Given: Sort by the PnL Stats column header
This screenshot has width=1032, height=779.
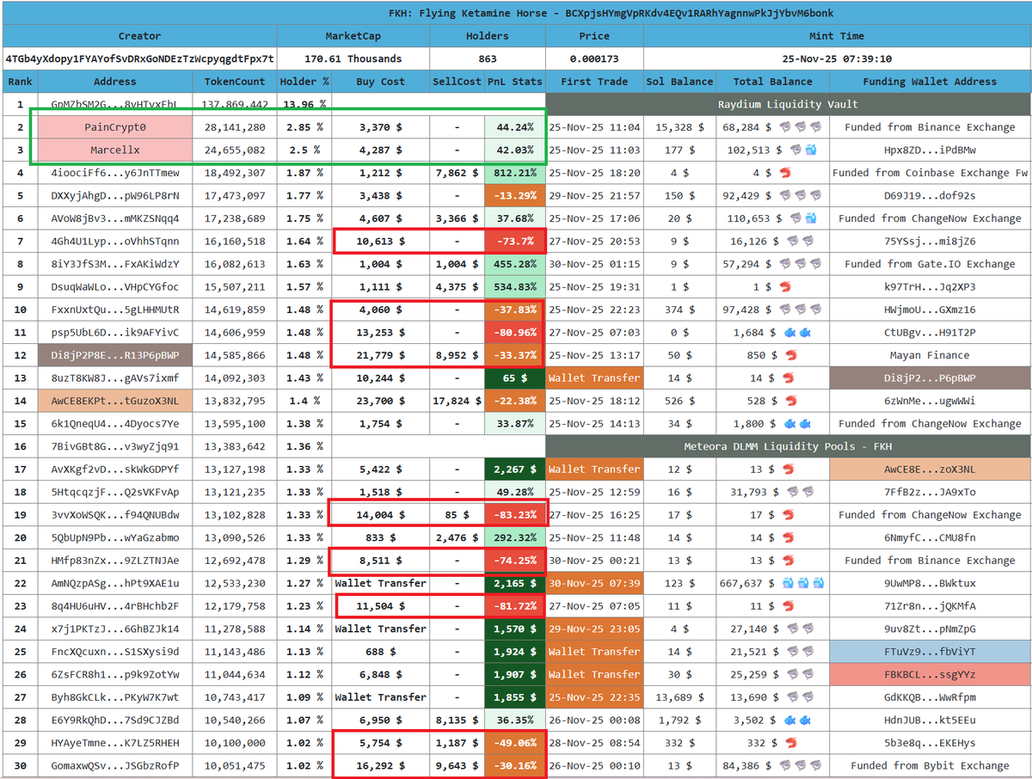Looking at the screenshot, I should tap(514, 82).
